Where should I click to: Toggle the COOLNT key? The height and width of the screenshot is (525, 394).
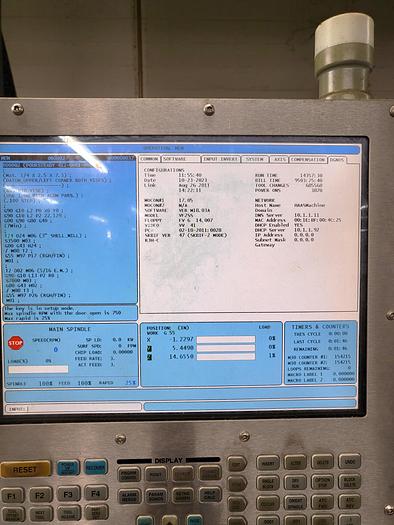click(x=268, y=503)
